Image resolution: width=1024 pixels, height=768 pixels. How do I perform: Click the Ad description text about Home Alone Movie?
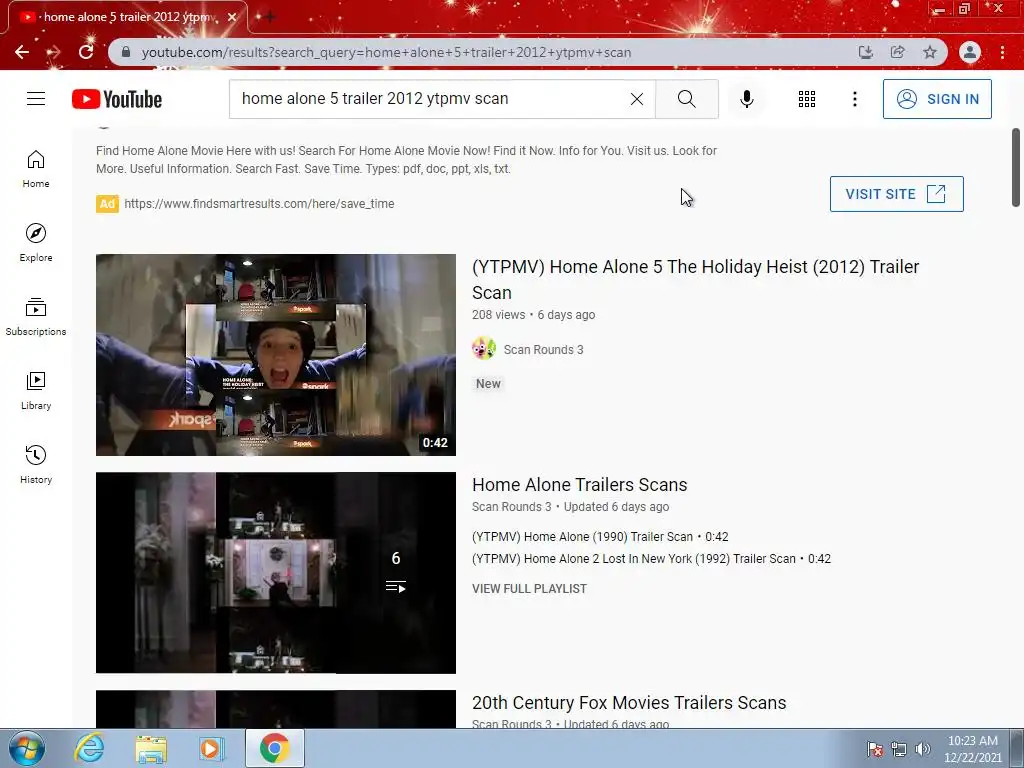[406, 159]
